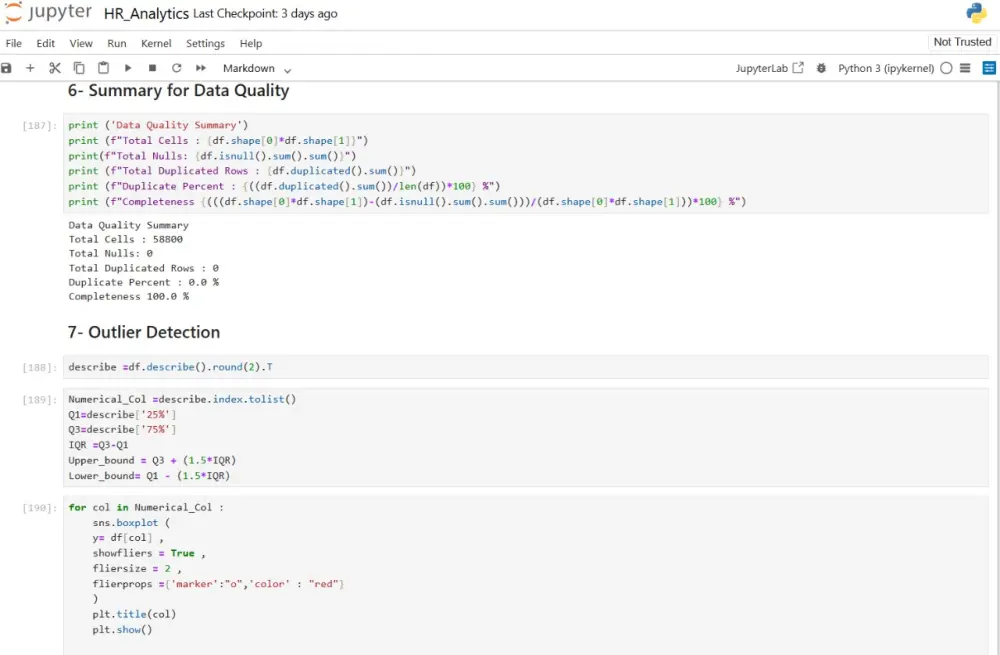Enable the debugger with the bug icon
Screen dimensions: 1000x655
pos(822,68)
